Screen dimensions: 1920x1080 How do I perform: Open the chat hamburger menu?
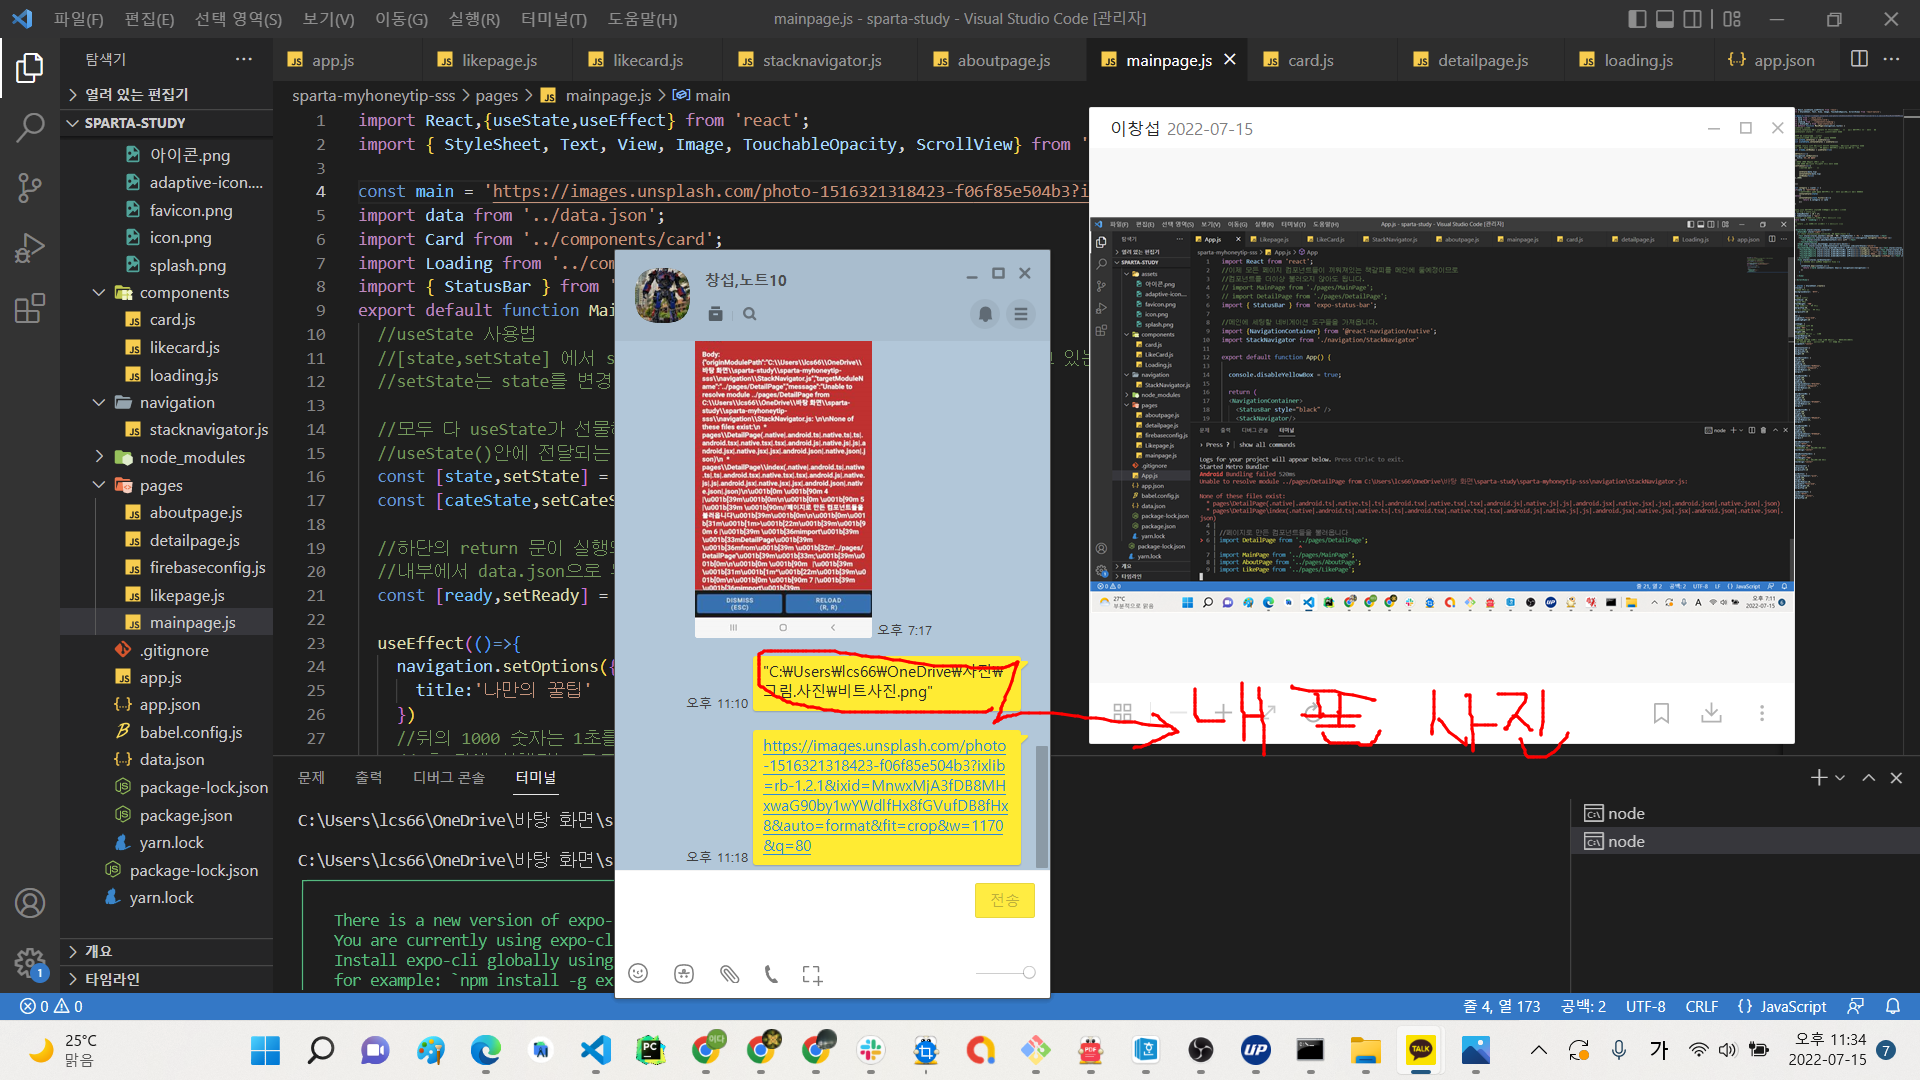click(1021, 314)
